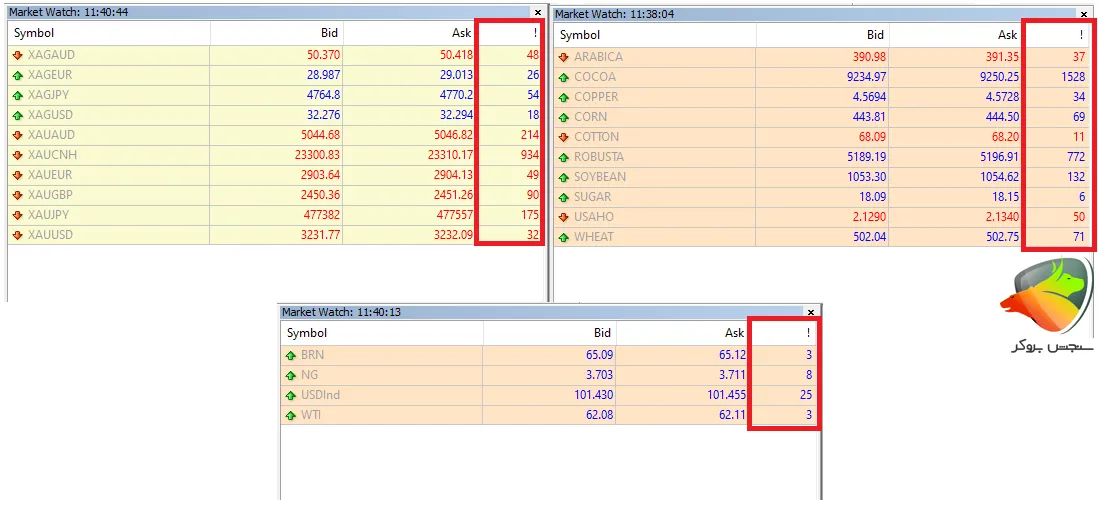Click the NG symbol name
1098x505 pixels.
(310, 375)
